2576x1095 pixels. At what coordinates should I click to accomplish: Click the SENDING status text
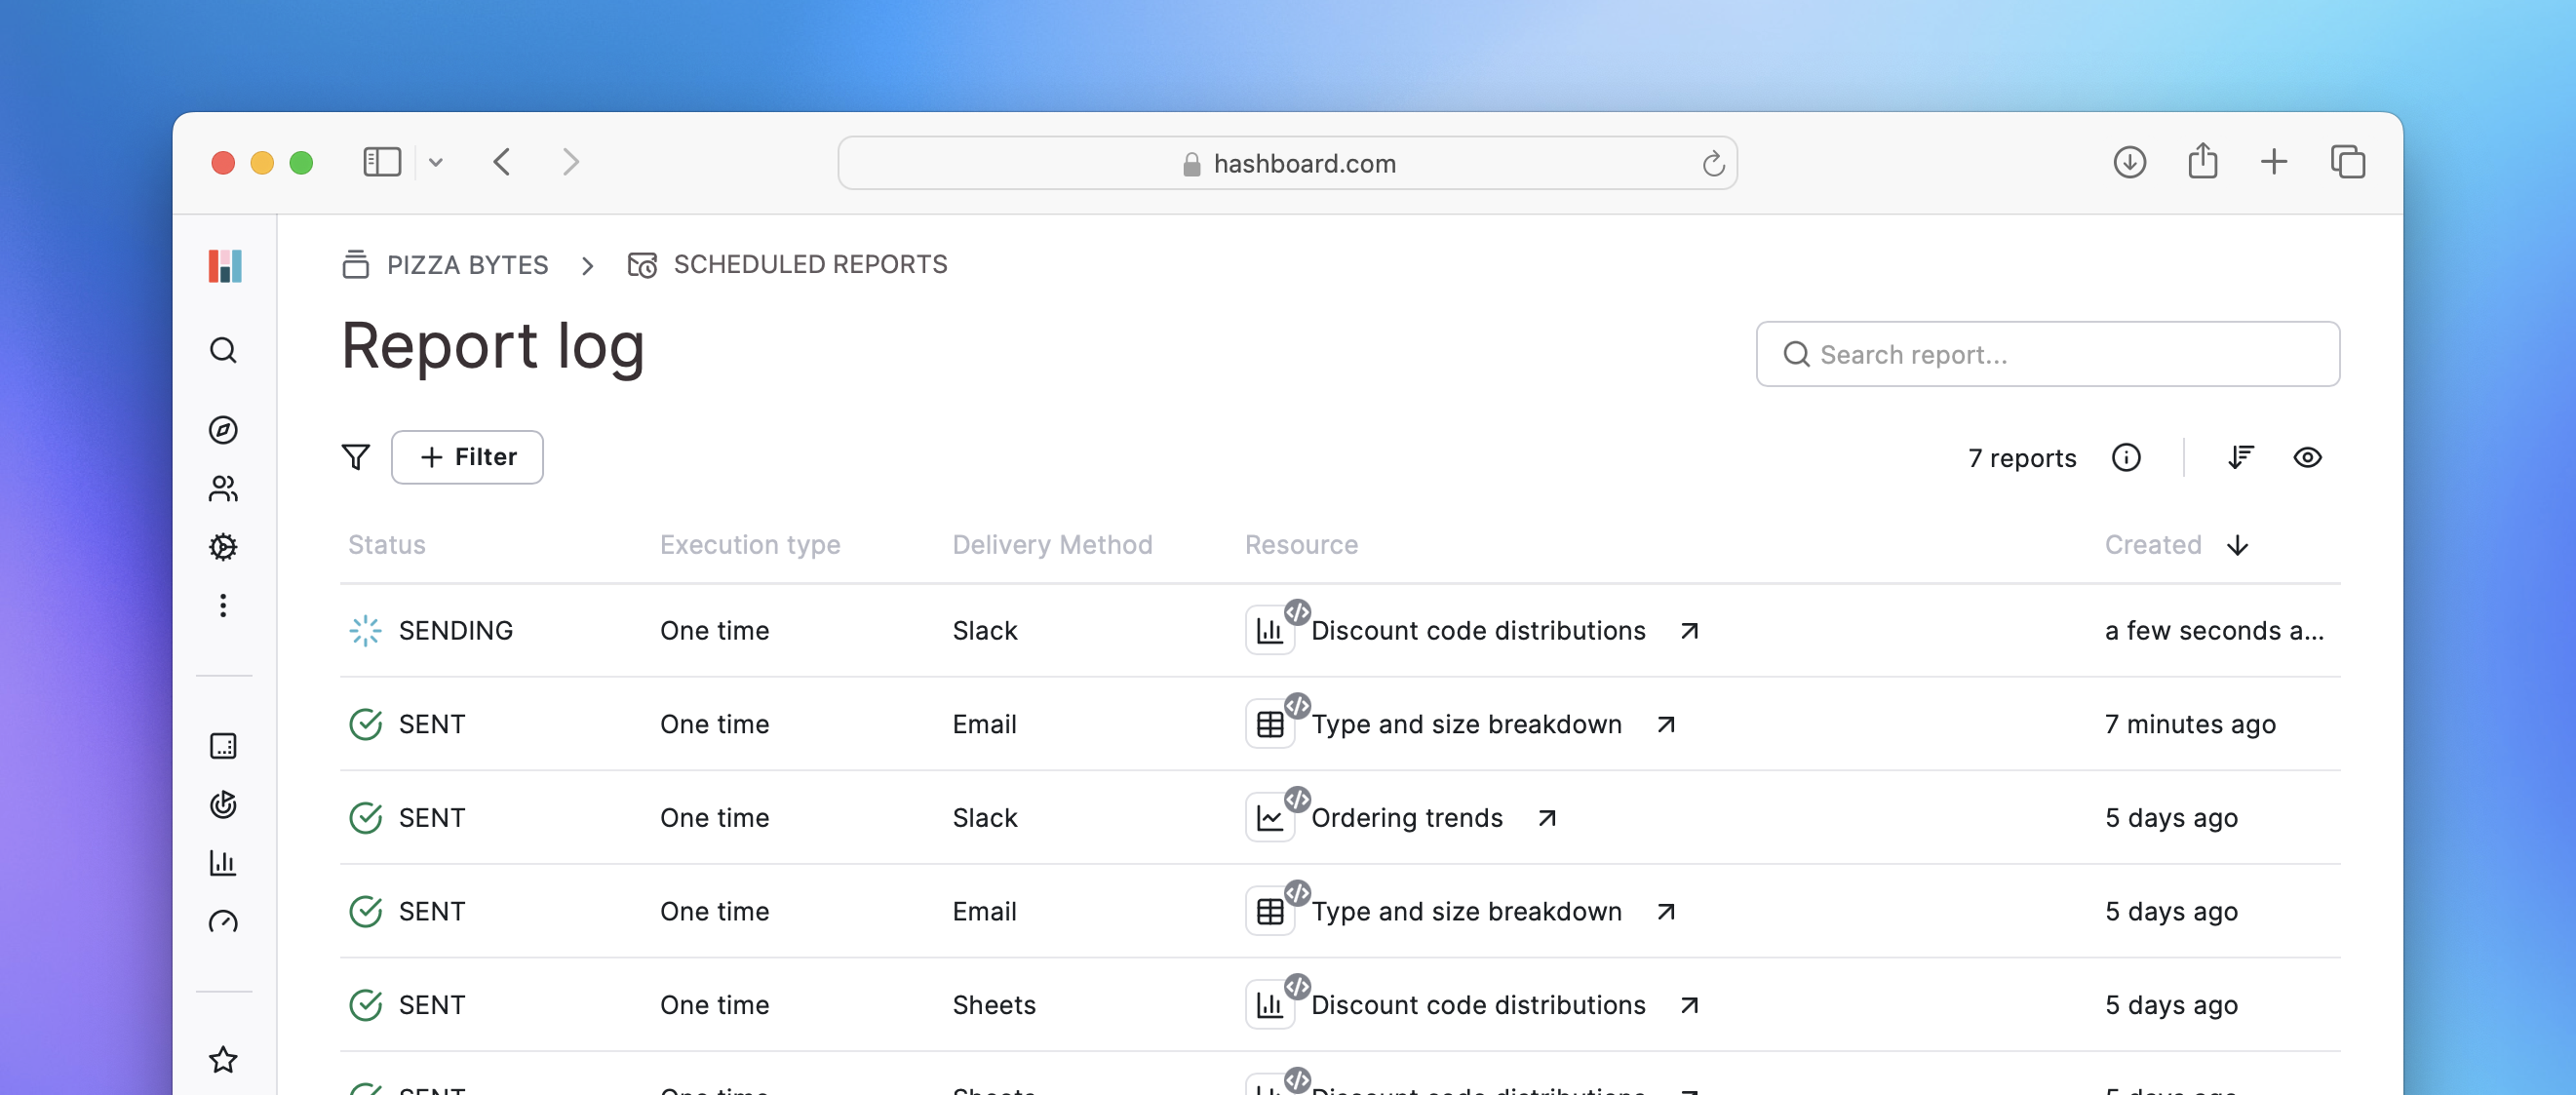pos(456,631)
